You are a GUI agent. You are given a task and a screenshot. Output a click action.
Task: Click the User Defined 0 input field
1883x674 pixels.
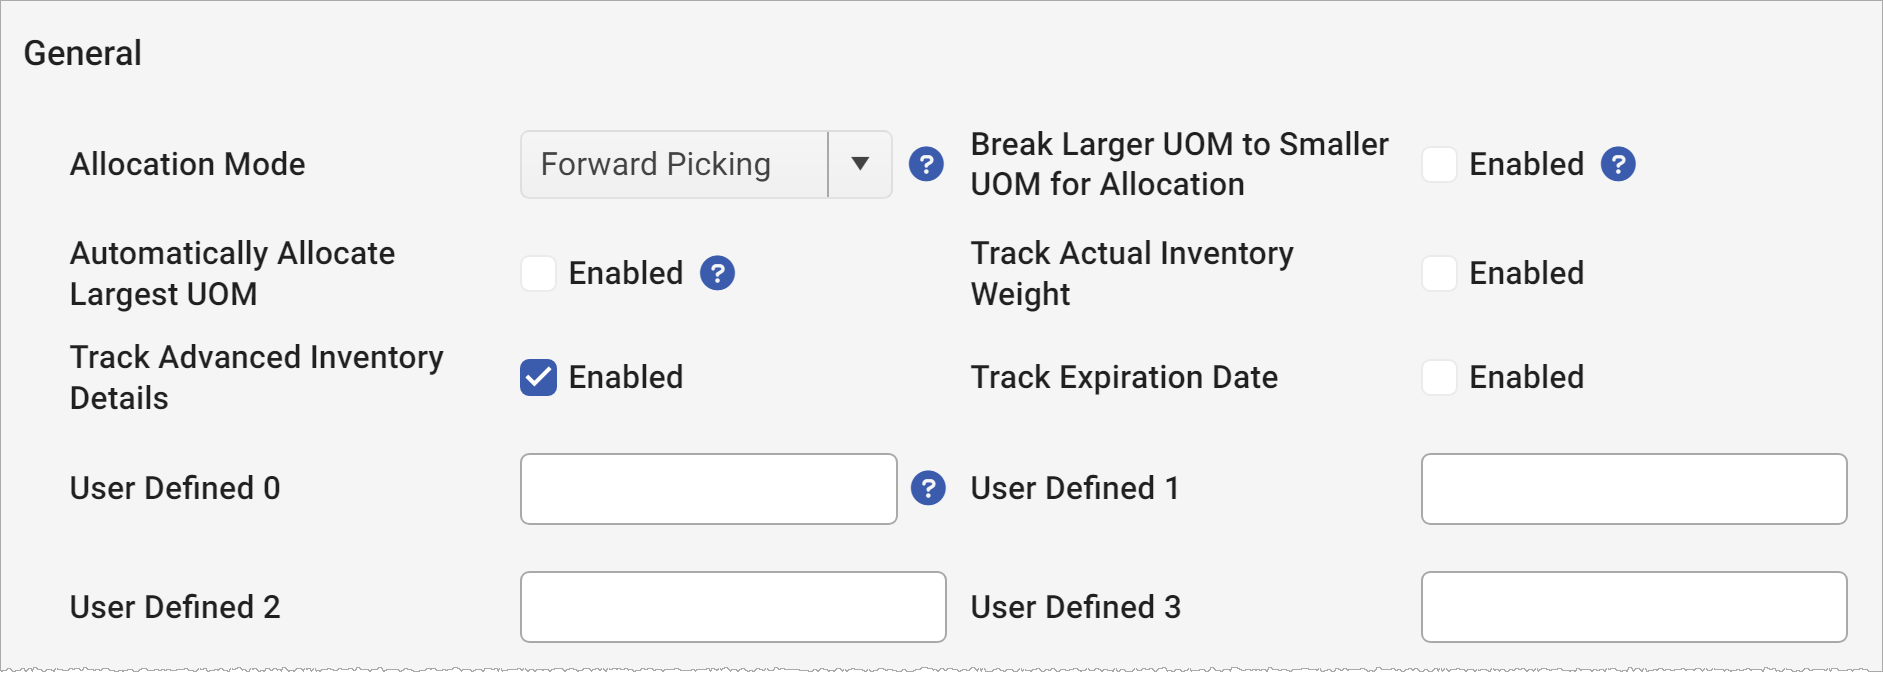click(x=708, y=489)
